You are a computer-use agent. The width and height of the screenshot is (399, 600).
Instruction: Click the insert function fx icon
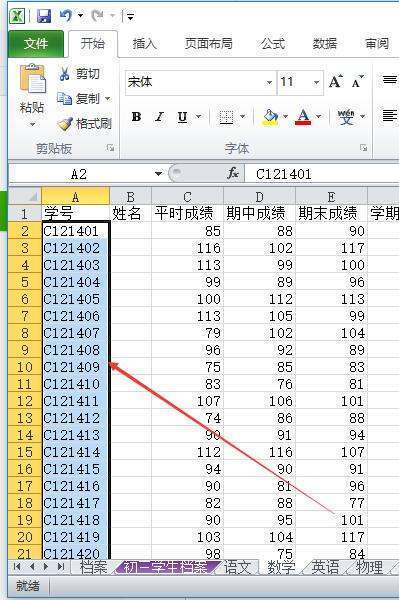tap(233, 174)
